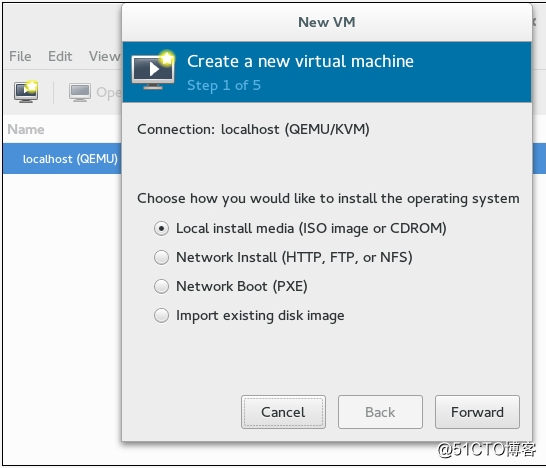Select the localhost (QEMU) connection row
Viewport: 546px width, 468px height.
63,159
